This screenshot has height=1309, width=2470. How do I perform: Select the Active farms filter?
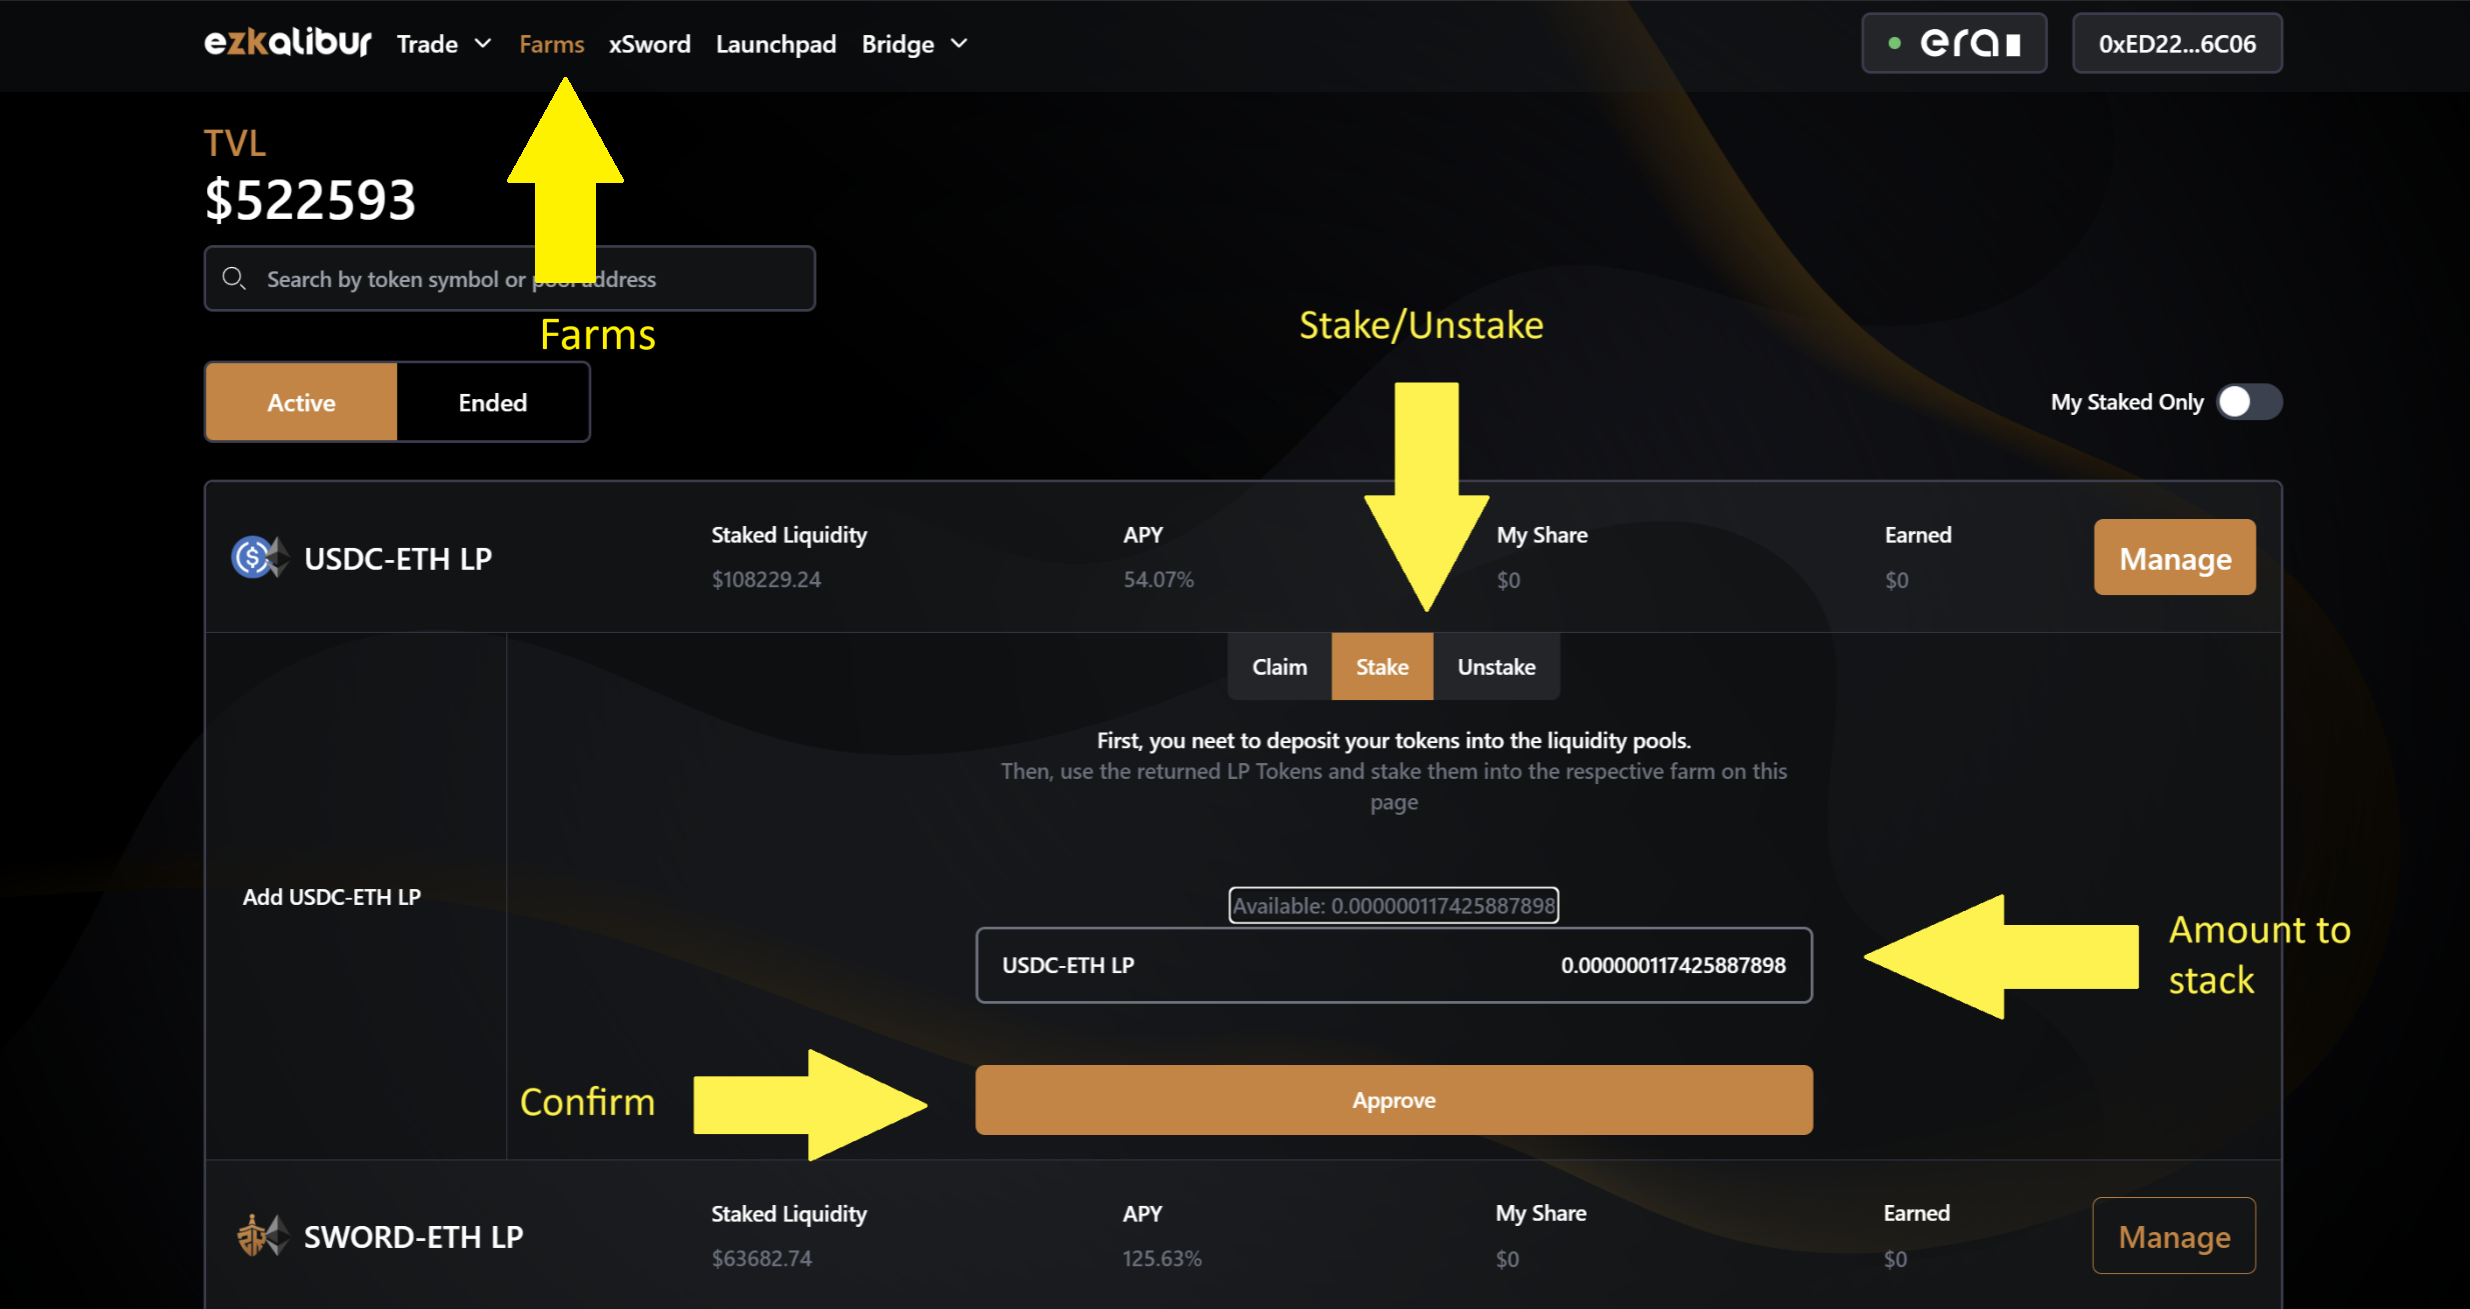point(301,402)
